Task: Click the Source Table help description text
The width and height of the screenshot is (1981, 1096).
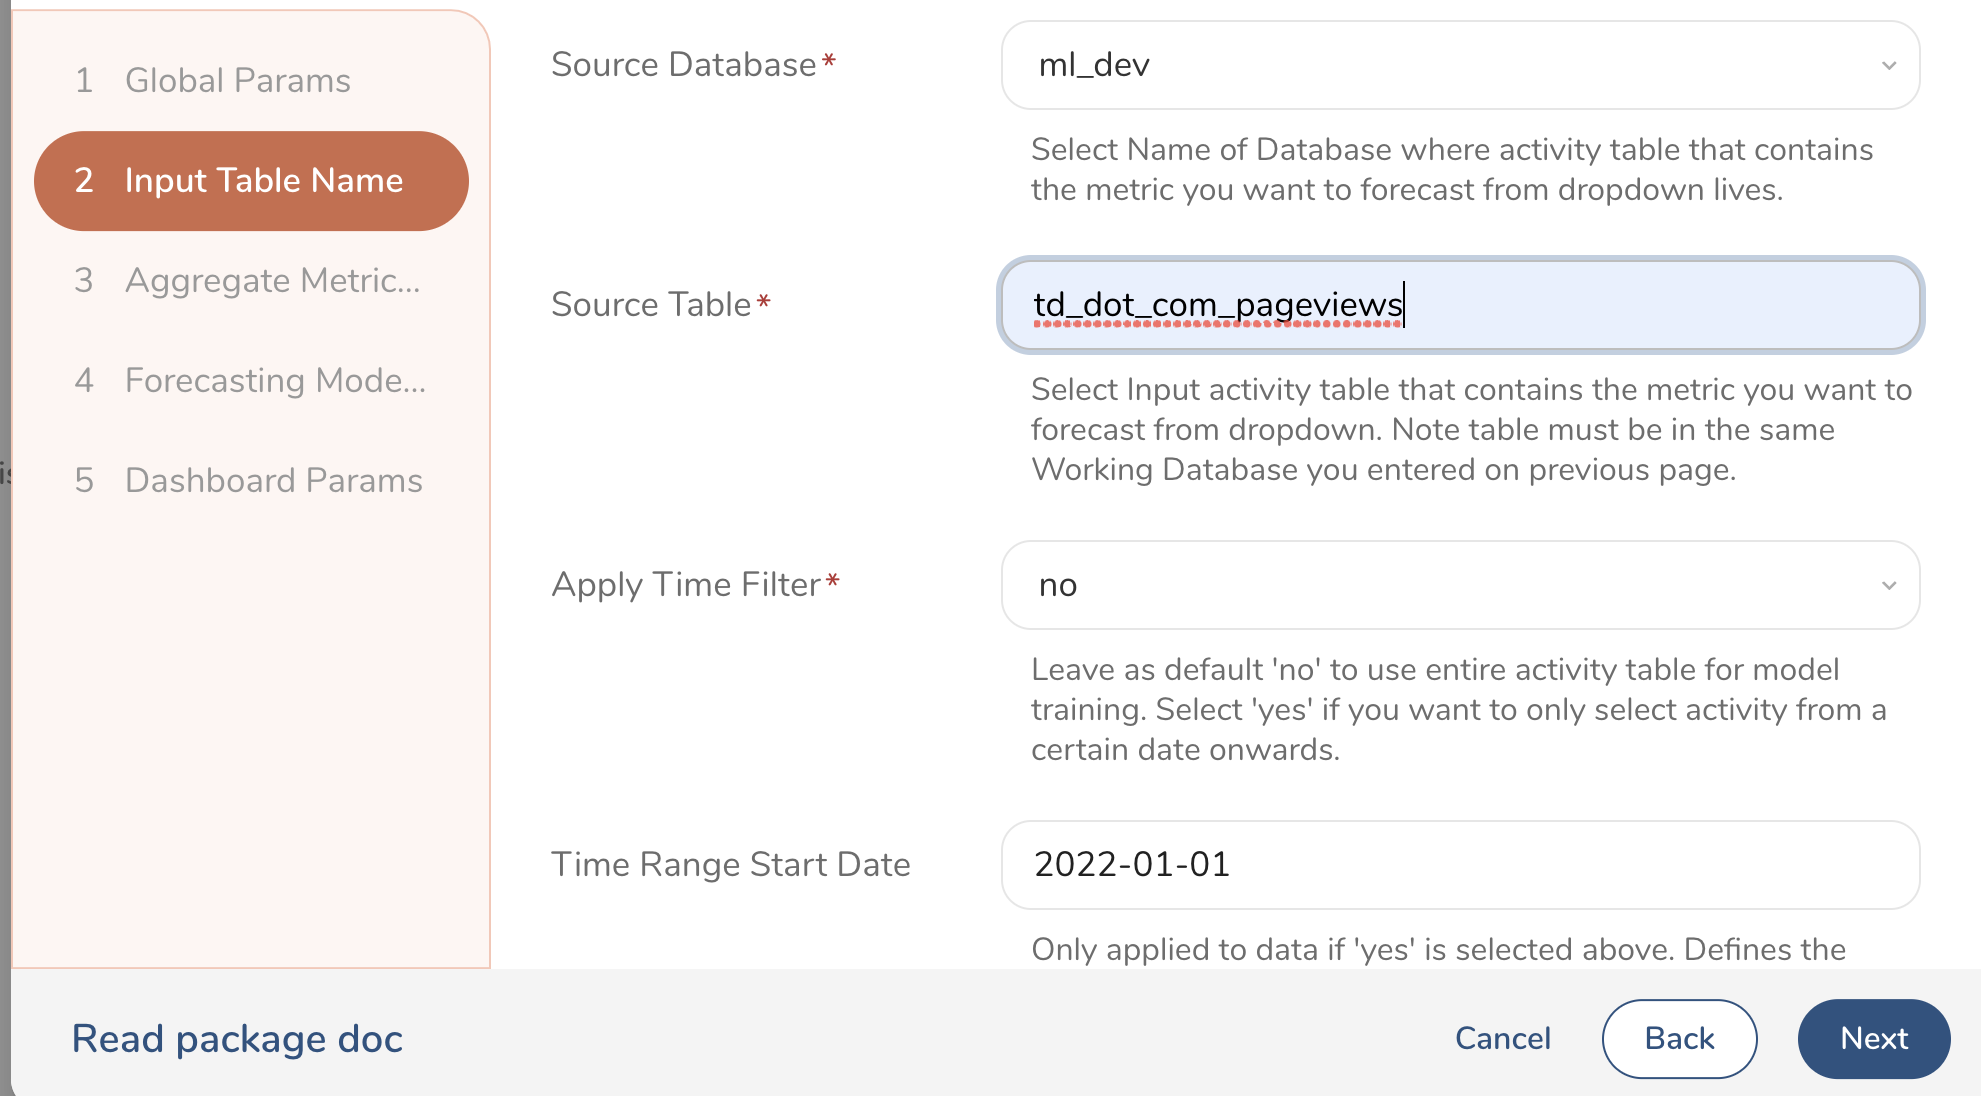Action: tap(1470, 430)
